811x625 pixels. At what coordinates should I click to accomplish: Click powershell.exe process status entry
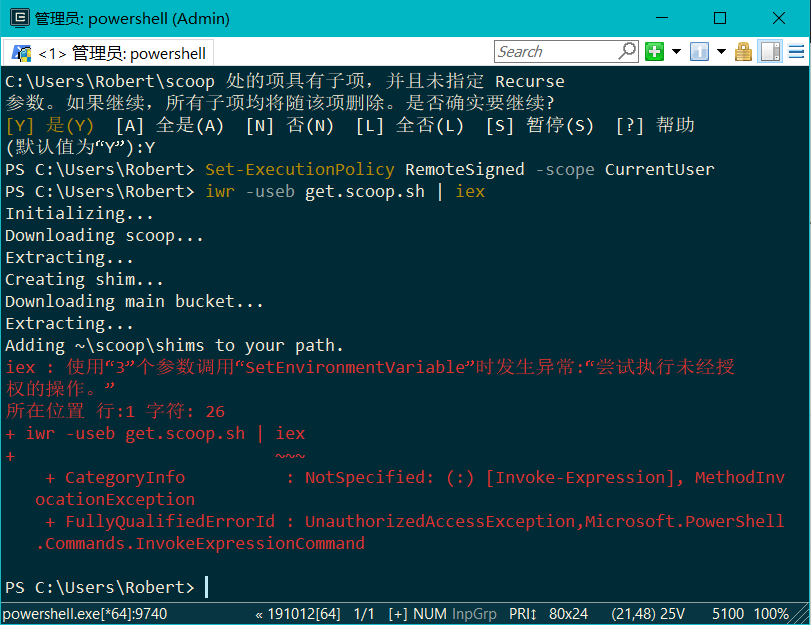click(85, 614)
